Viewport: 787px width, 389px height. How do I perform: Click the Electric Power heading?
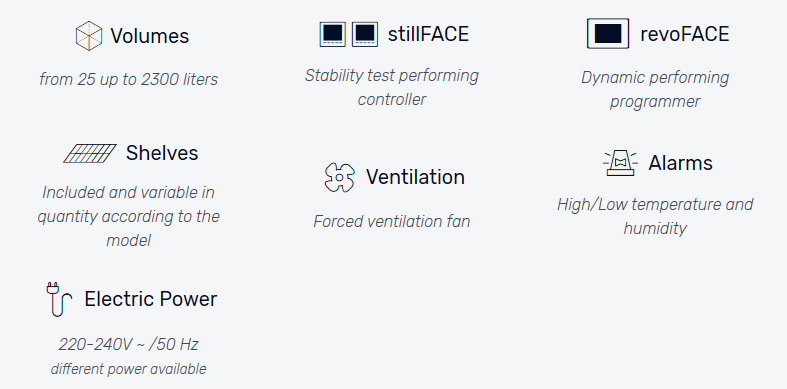click(x=151, y=299)
